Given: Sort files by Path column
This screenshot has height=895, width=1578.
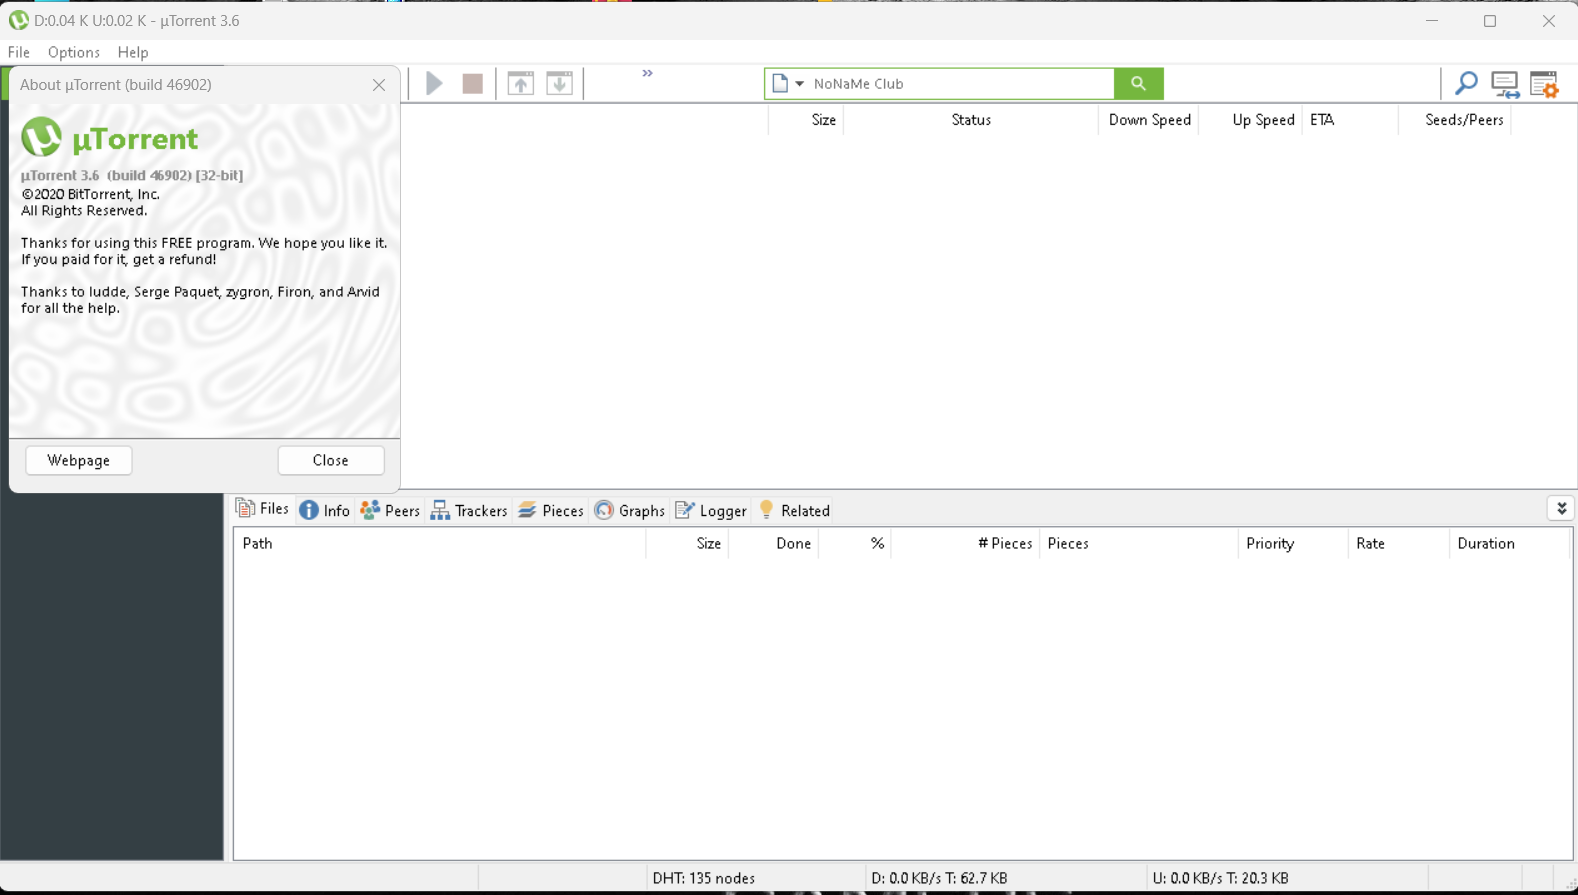Looking at the screenshot, I should click(440, 544).
